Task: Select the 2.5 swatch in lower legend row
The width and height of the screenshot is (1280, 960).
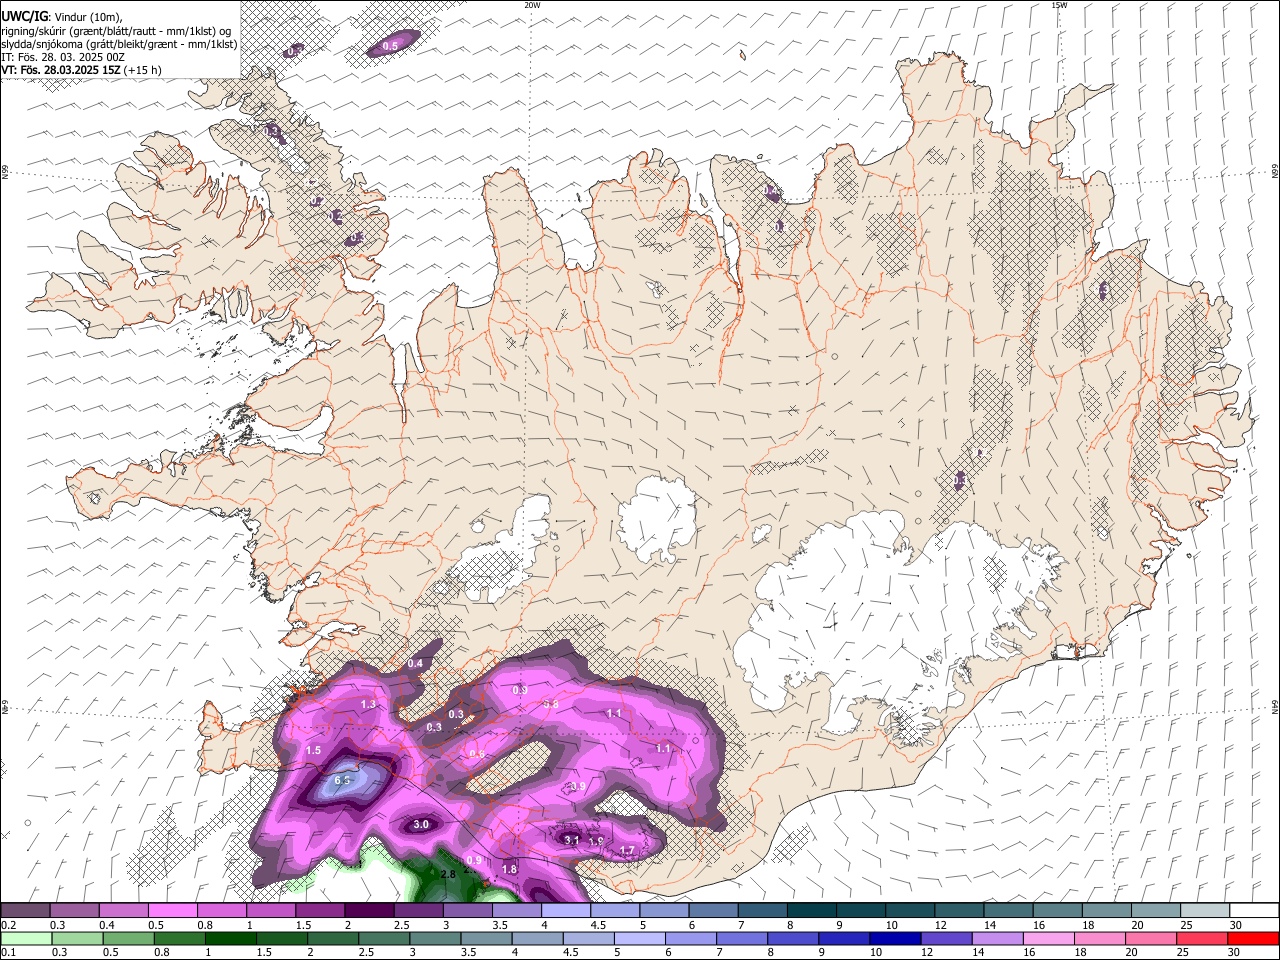Action: (x=384, y=938)
